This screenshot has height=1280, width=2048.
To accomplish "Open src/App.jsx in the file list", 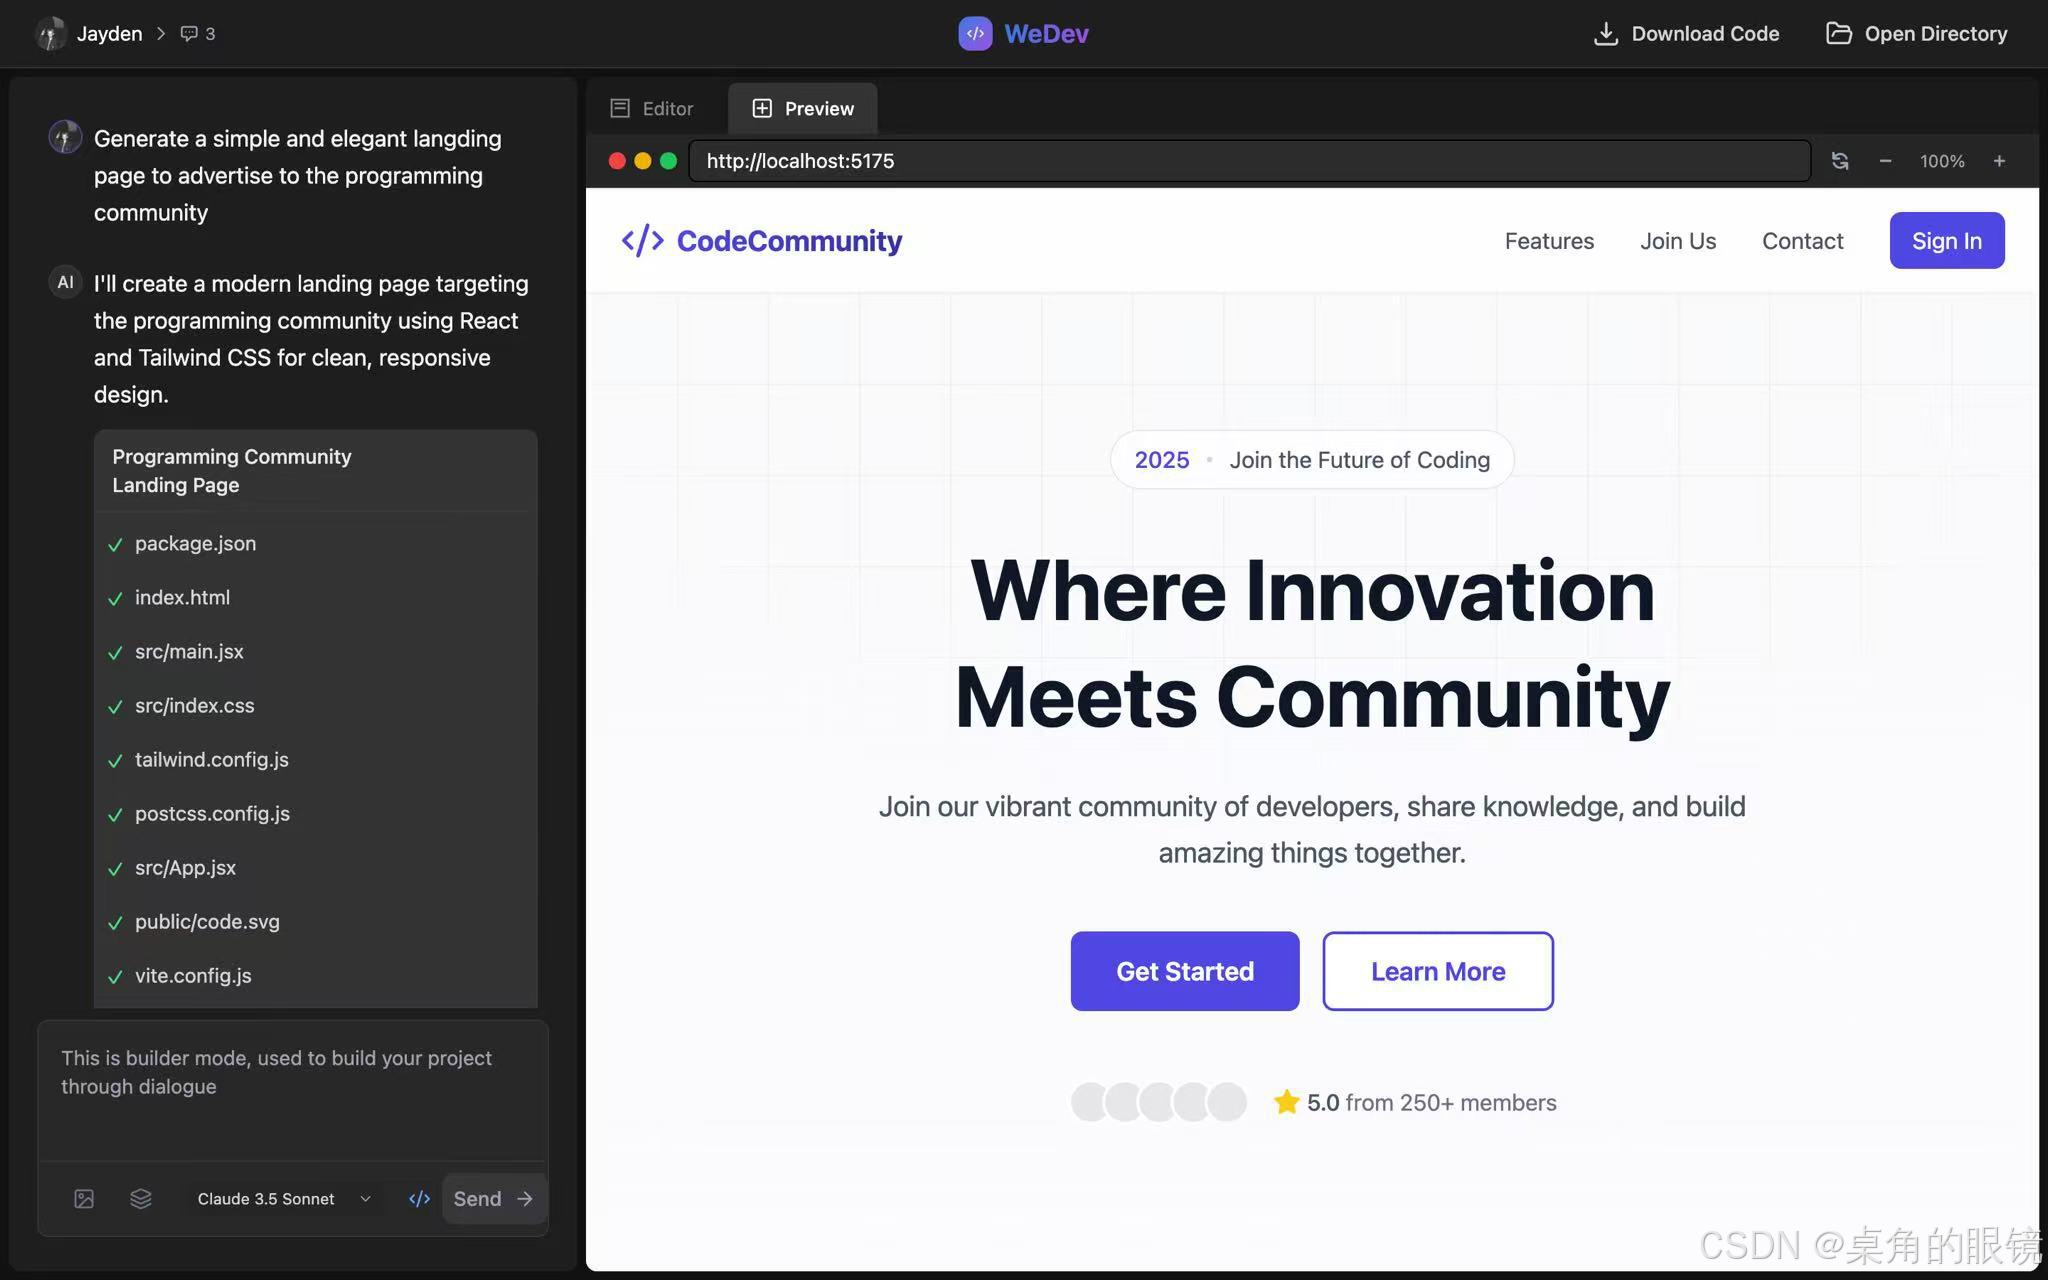I will coord(185,867).
